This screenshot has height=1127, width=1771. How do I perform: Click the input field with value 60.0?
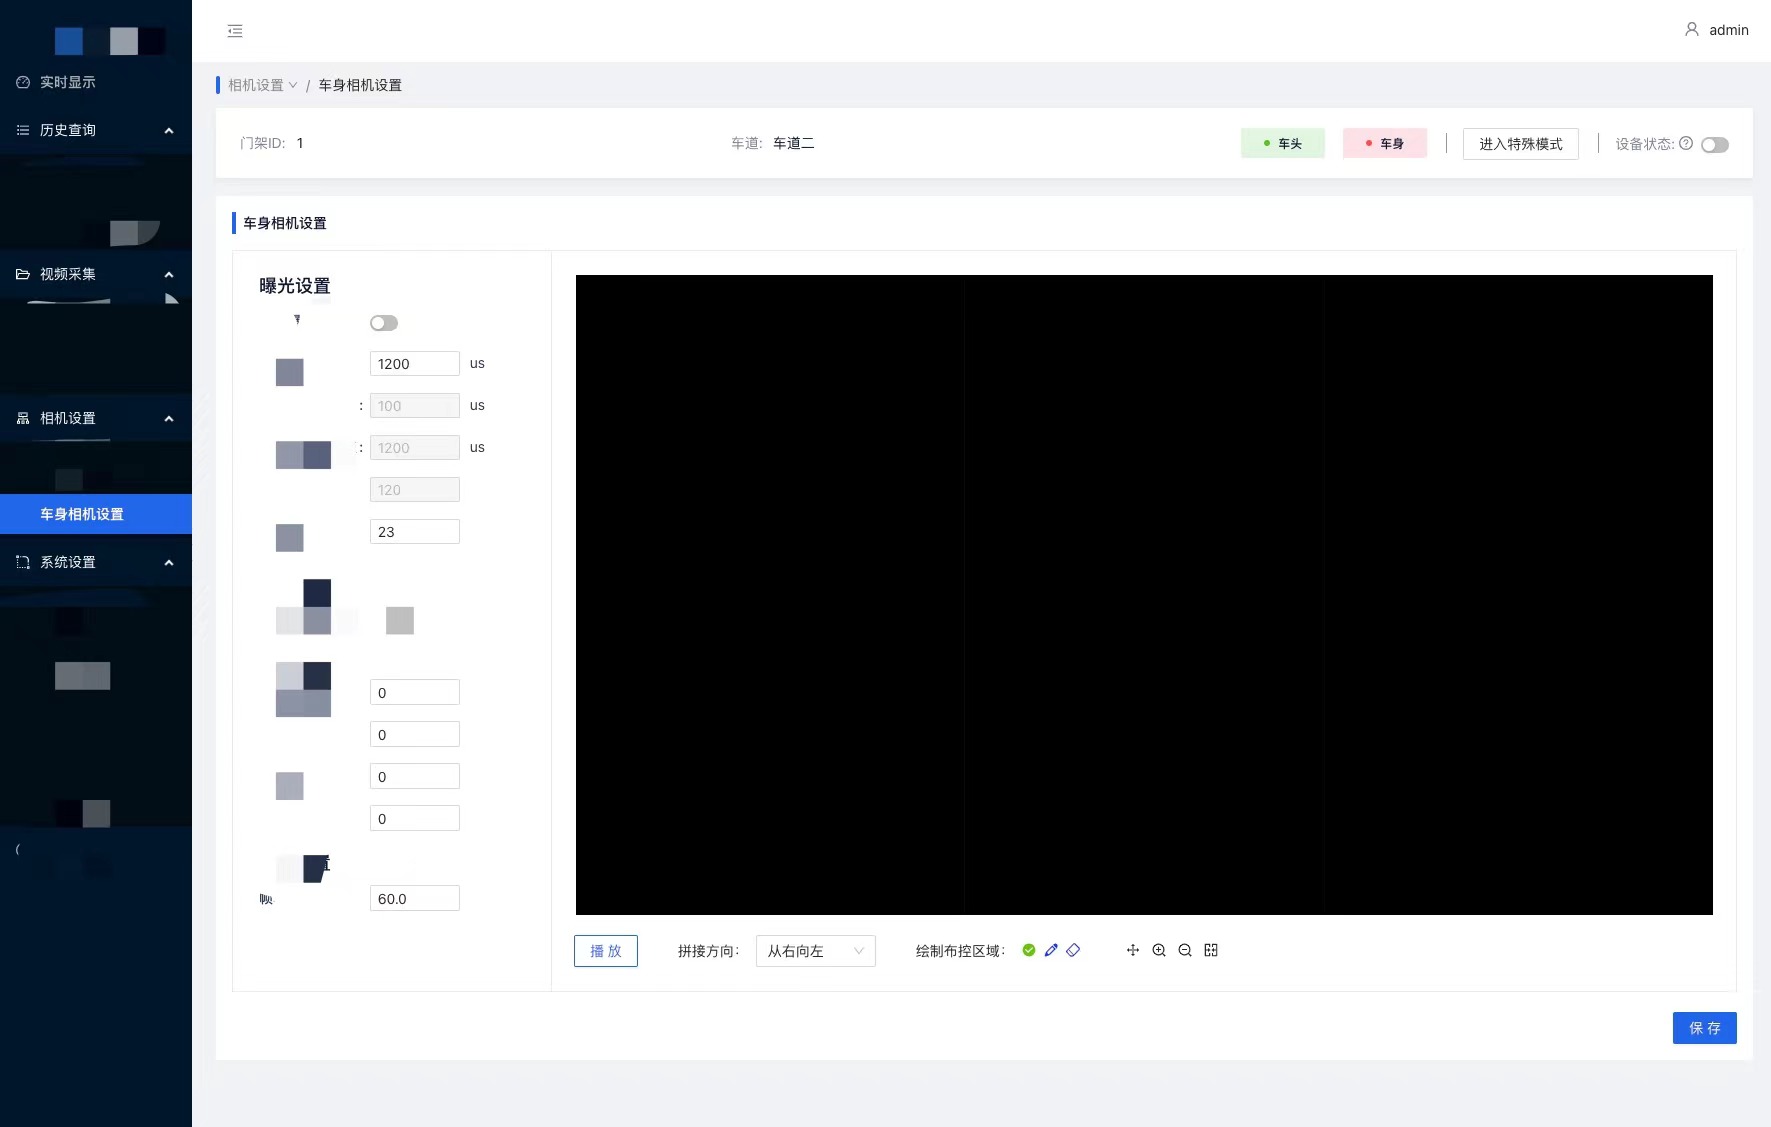point(415,898)
